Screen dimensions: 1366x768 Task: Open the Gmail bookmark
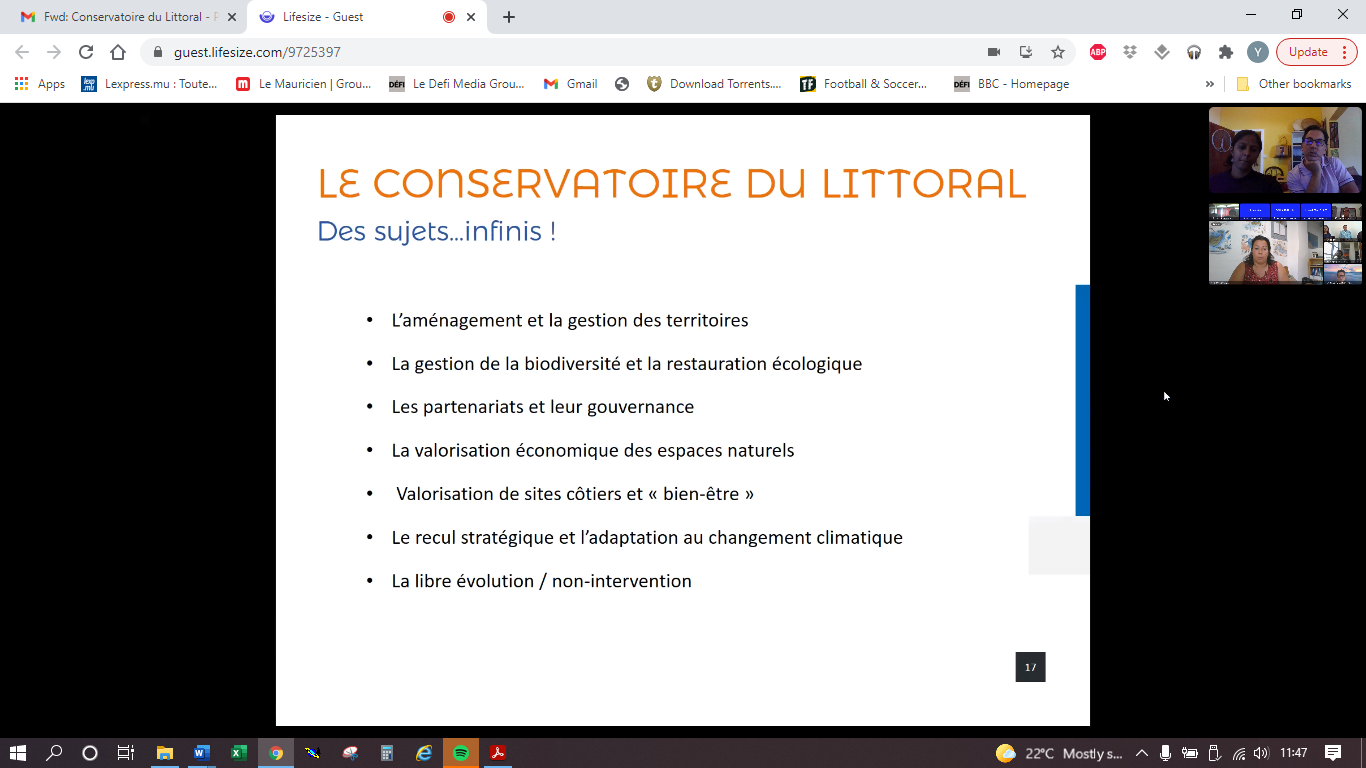click(571, 84)
